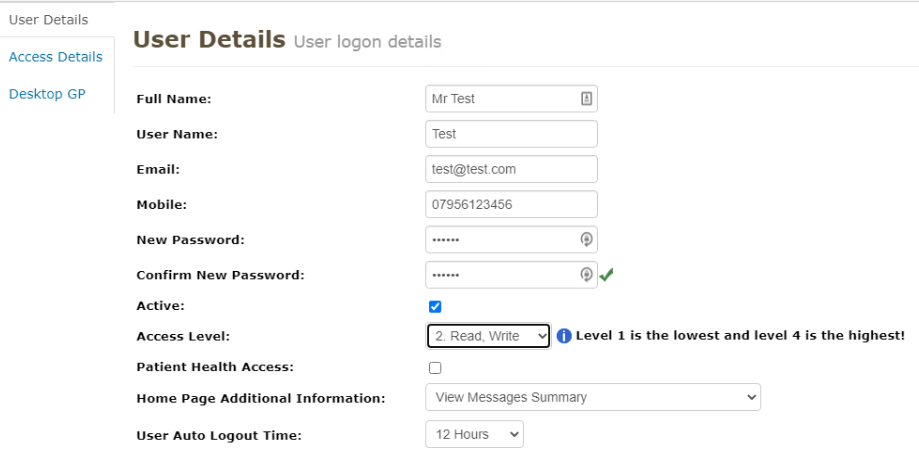Select the Mobile number input field

pos(511,204)
